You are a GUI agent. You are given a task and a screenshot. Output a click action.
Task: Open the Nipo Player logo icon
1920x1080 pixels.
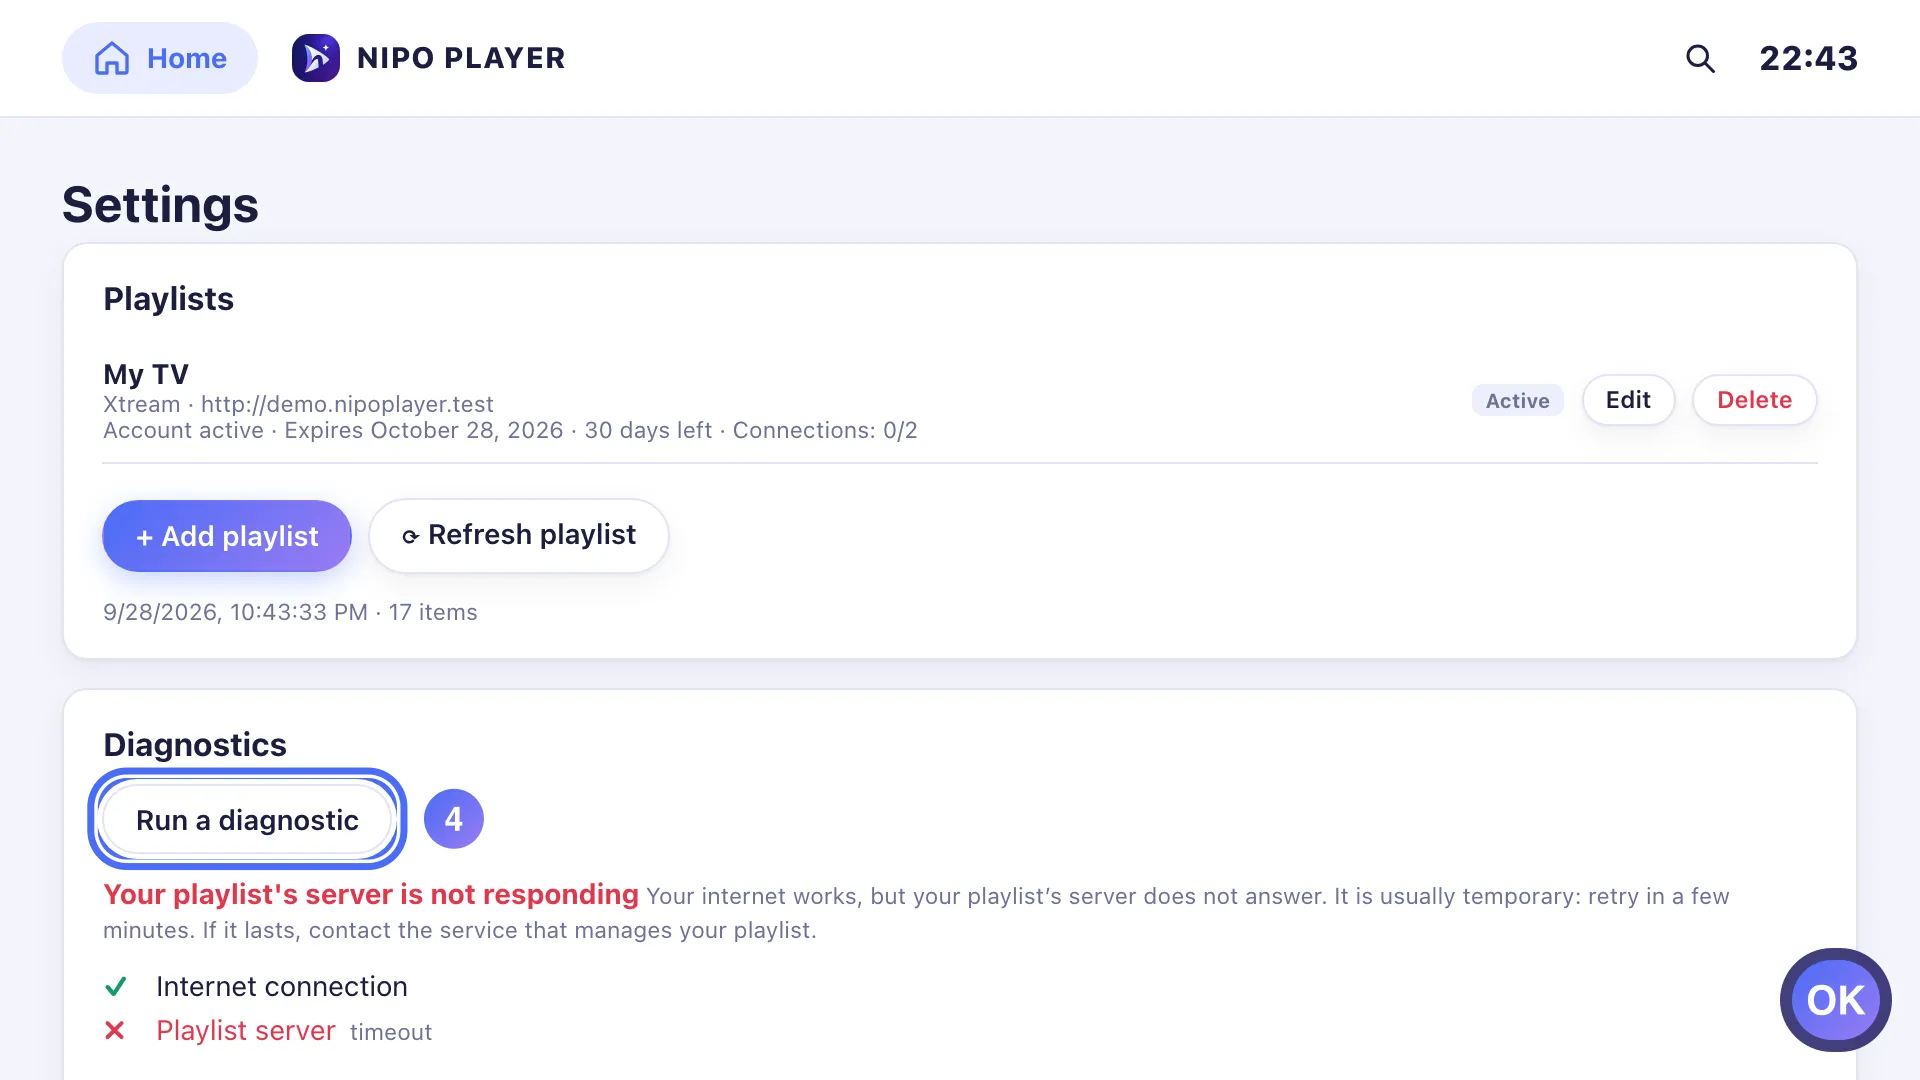tap(316, 58)
